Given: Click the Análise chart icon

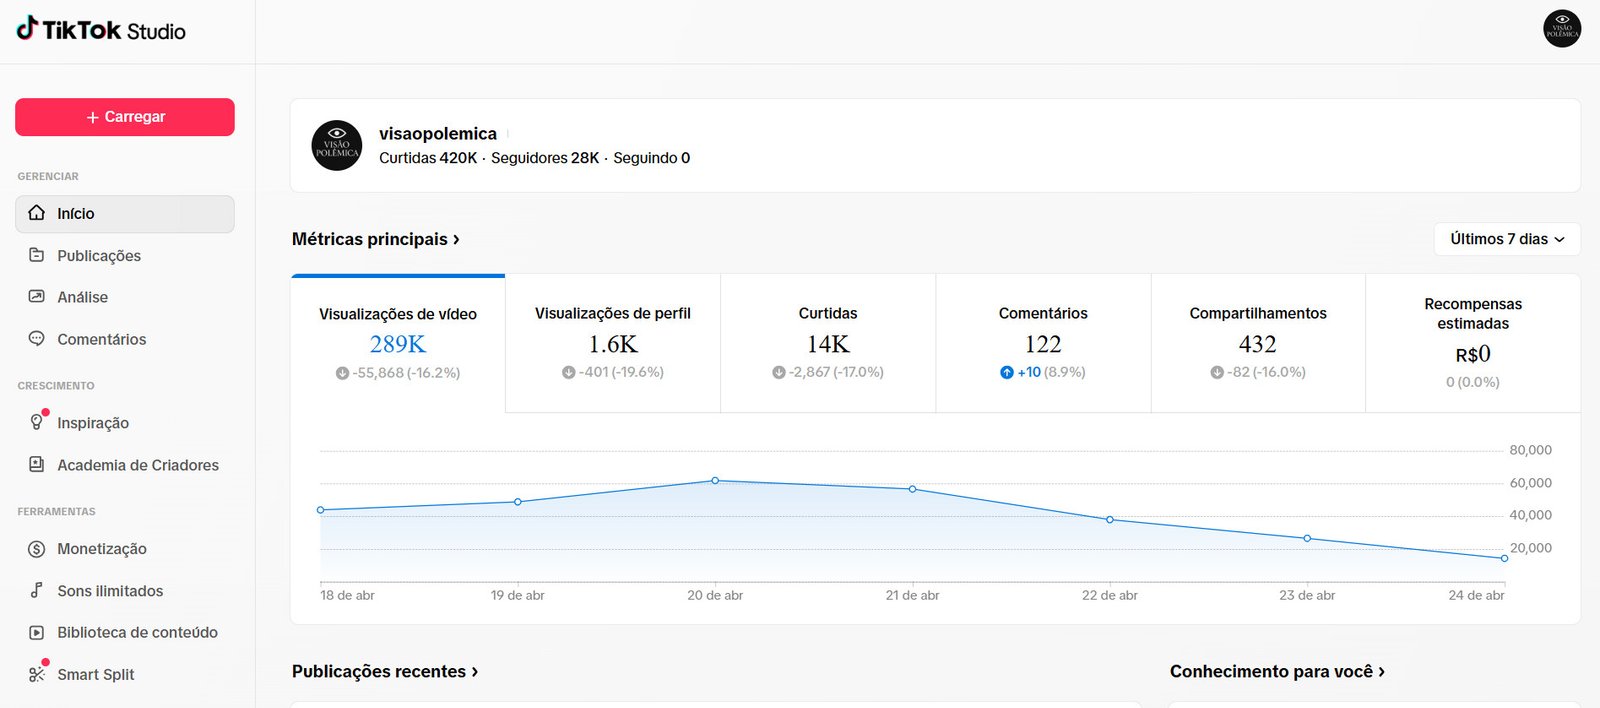Looking at the screenshot, I should 37,297.
